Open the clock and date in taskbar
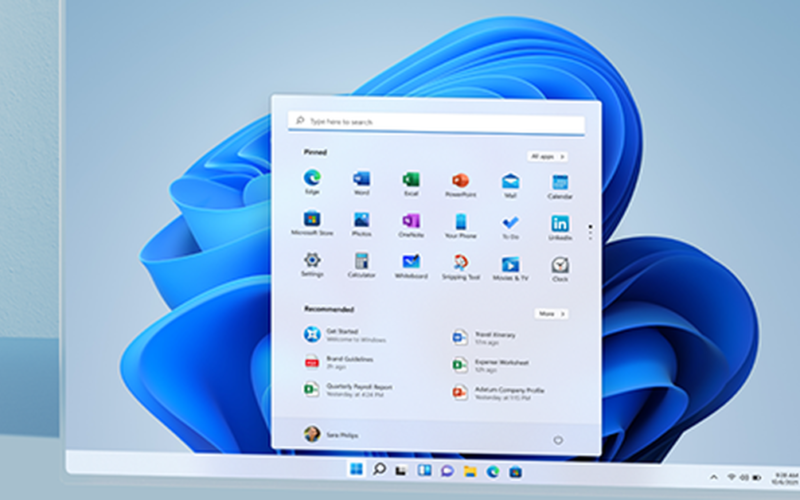The image size is (800, 500). tap(785, 478)
